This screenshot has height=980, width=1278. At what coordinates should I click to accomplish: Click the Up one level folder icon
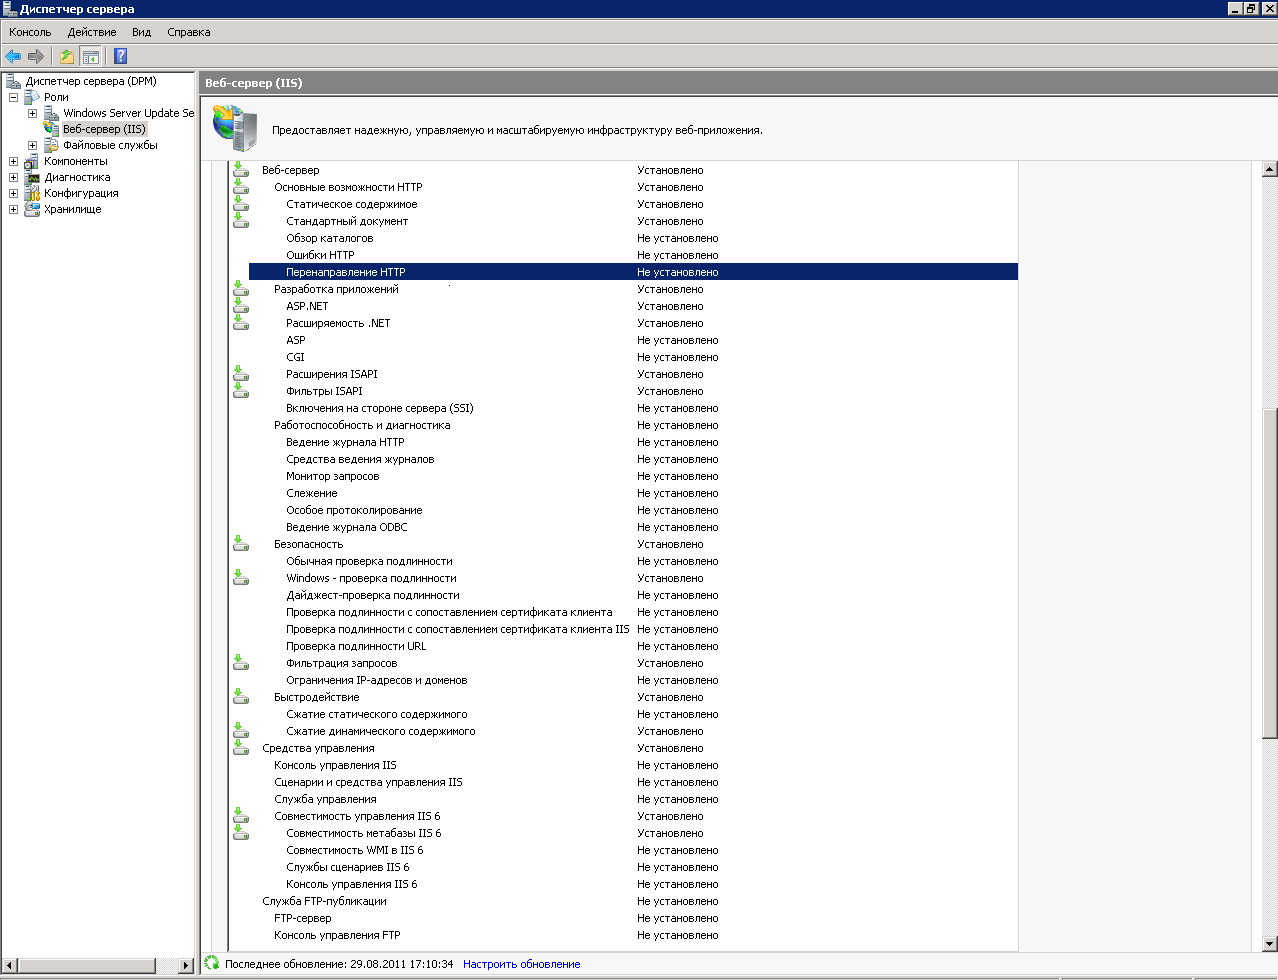(67, 56)
